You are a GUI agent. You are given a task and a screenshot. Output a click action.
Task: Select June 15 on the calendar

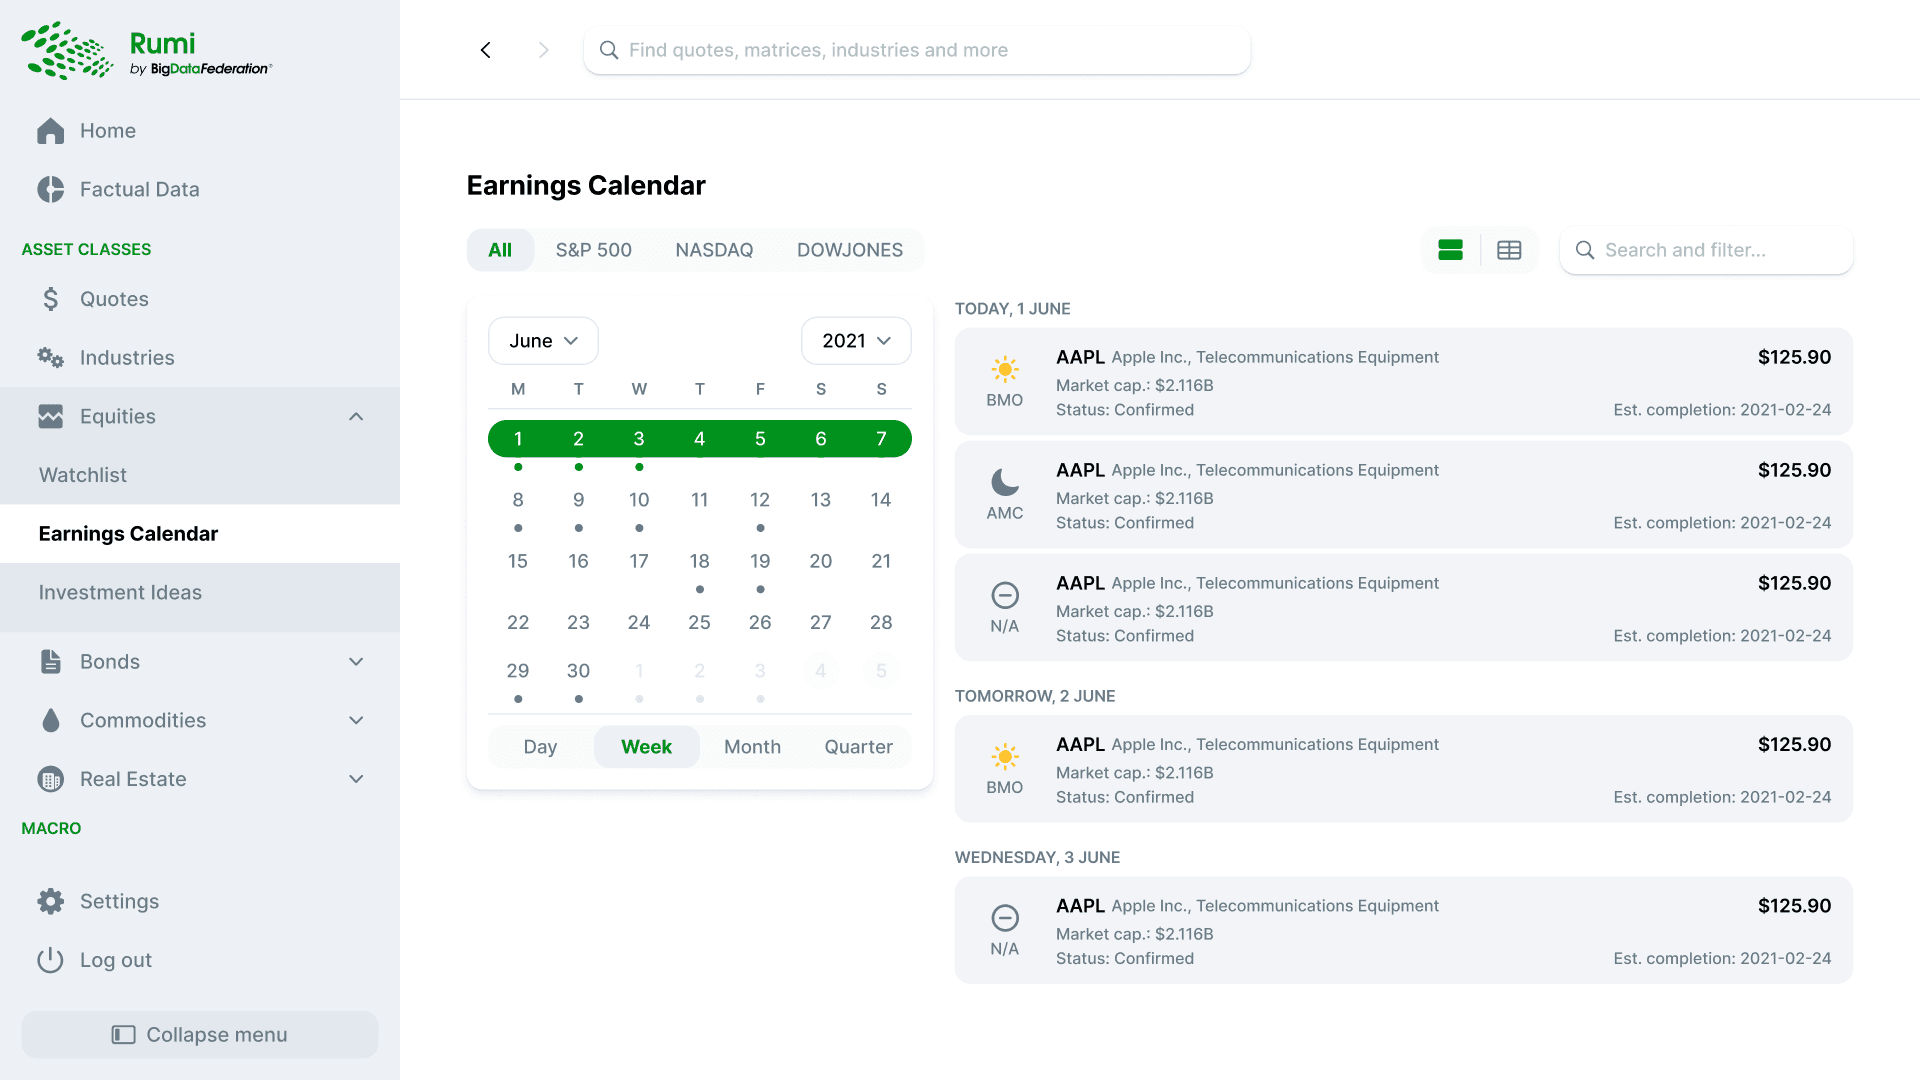tap(518, 561)
